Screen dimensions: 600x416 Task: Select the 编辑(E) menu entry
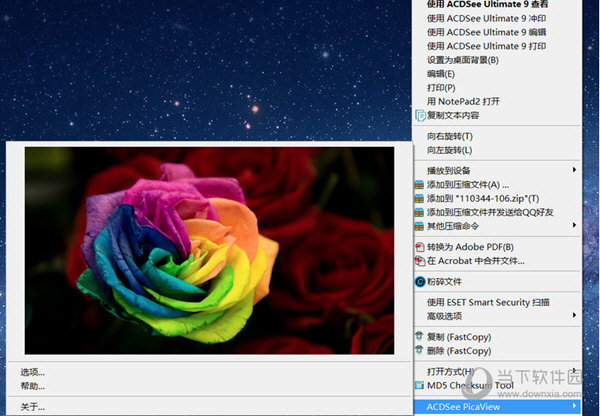point(441,74)
